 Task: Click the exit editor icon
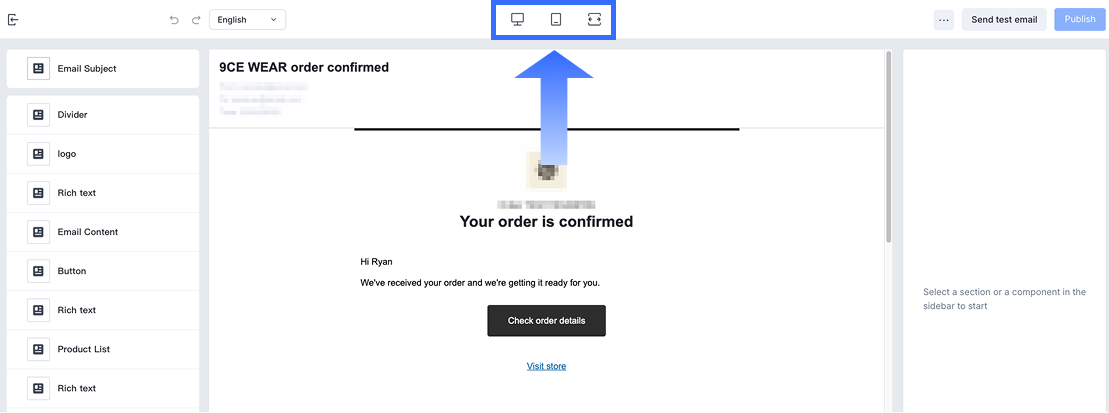point(13,19)
